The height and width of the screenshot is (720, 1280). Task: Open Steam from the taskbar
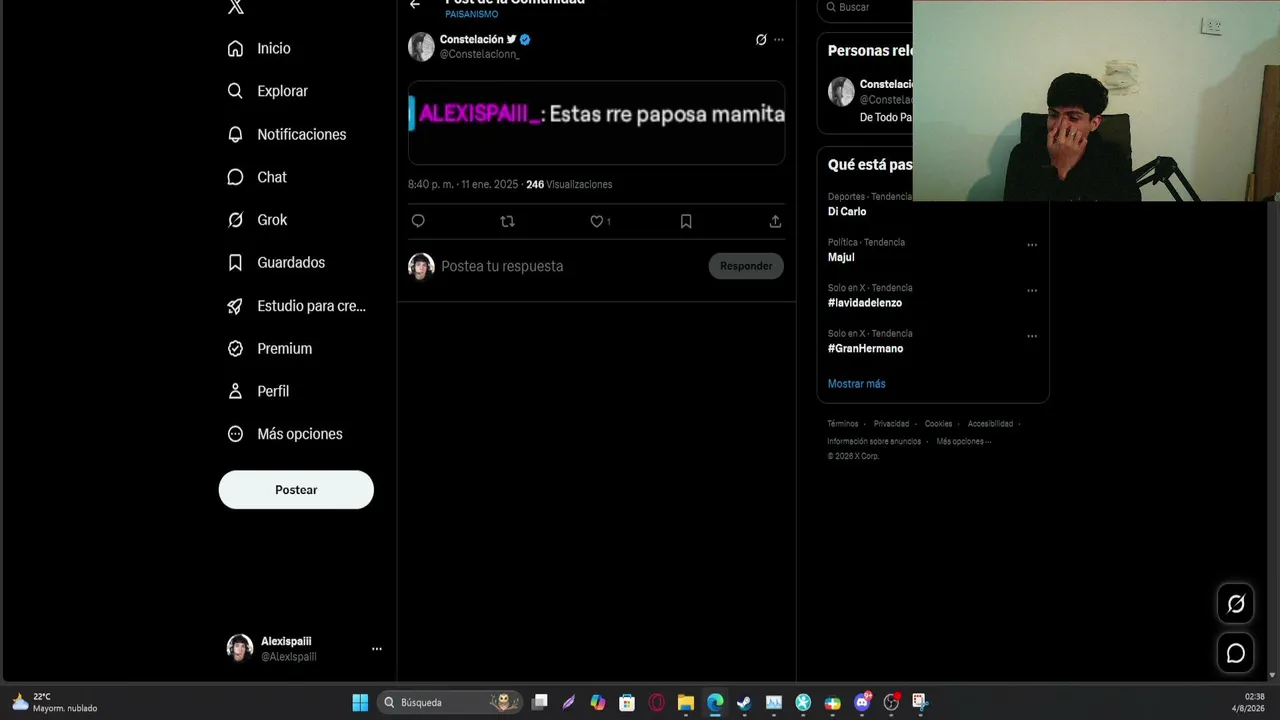pyautogui.click(x=744, y=702)
